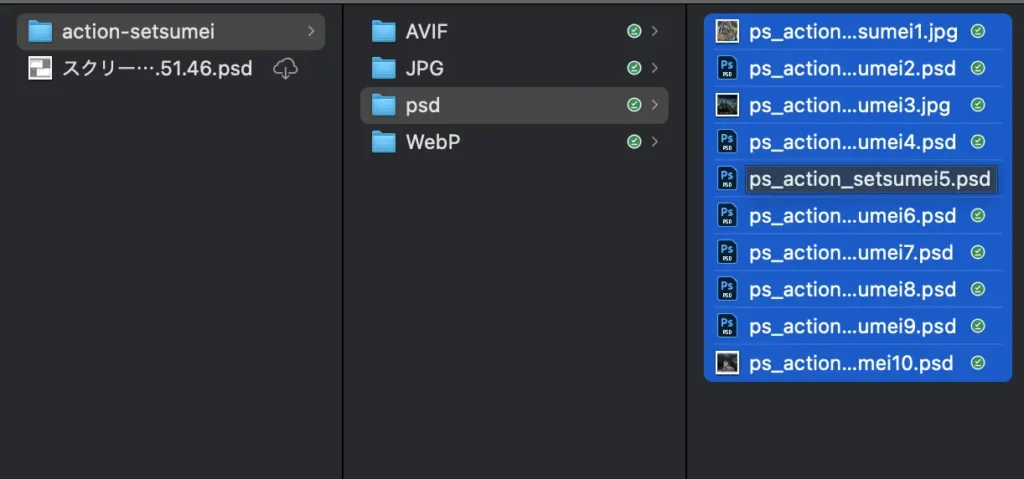Click the PSD icon of ps_action…umei2.psd

727,69
